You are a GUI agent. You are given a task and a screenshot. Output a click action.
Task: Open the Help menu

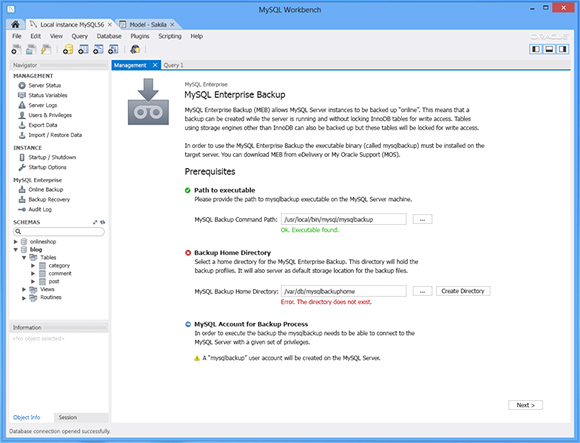click(196, 36)
